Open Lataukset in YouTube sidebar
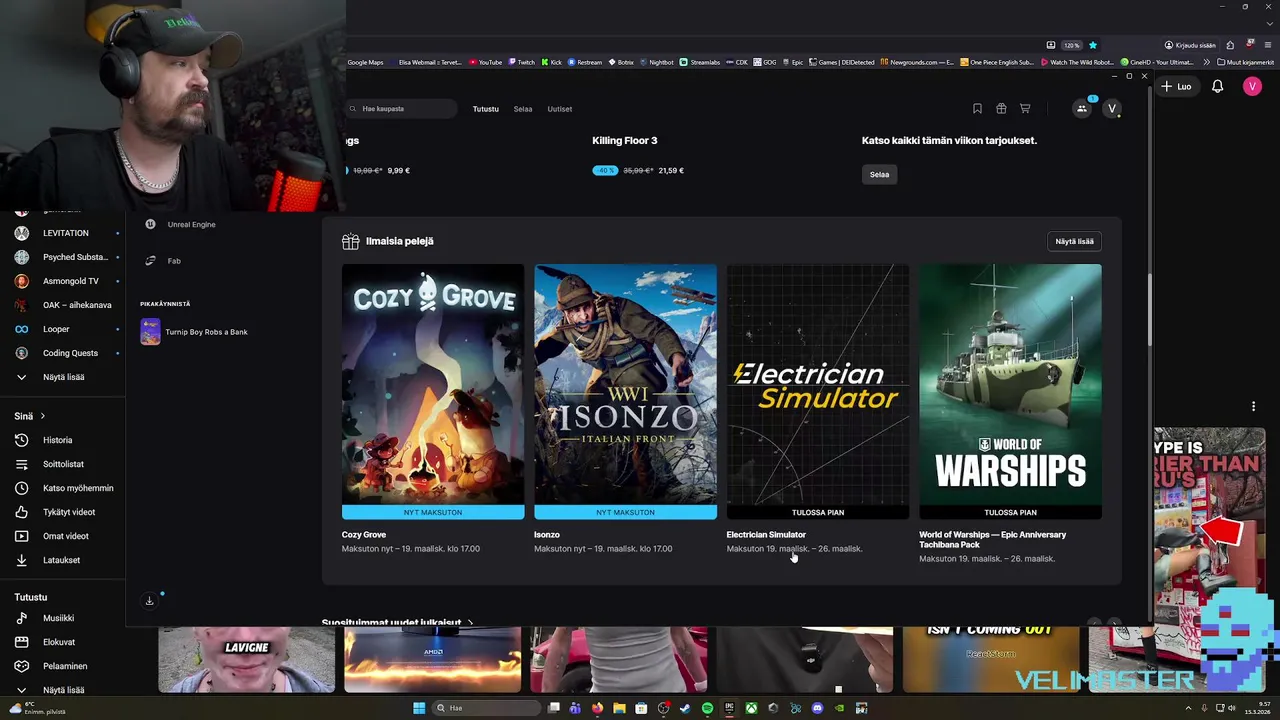 click(62, 560)
